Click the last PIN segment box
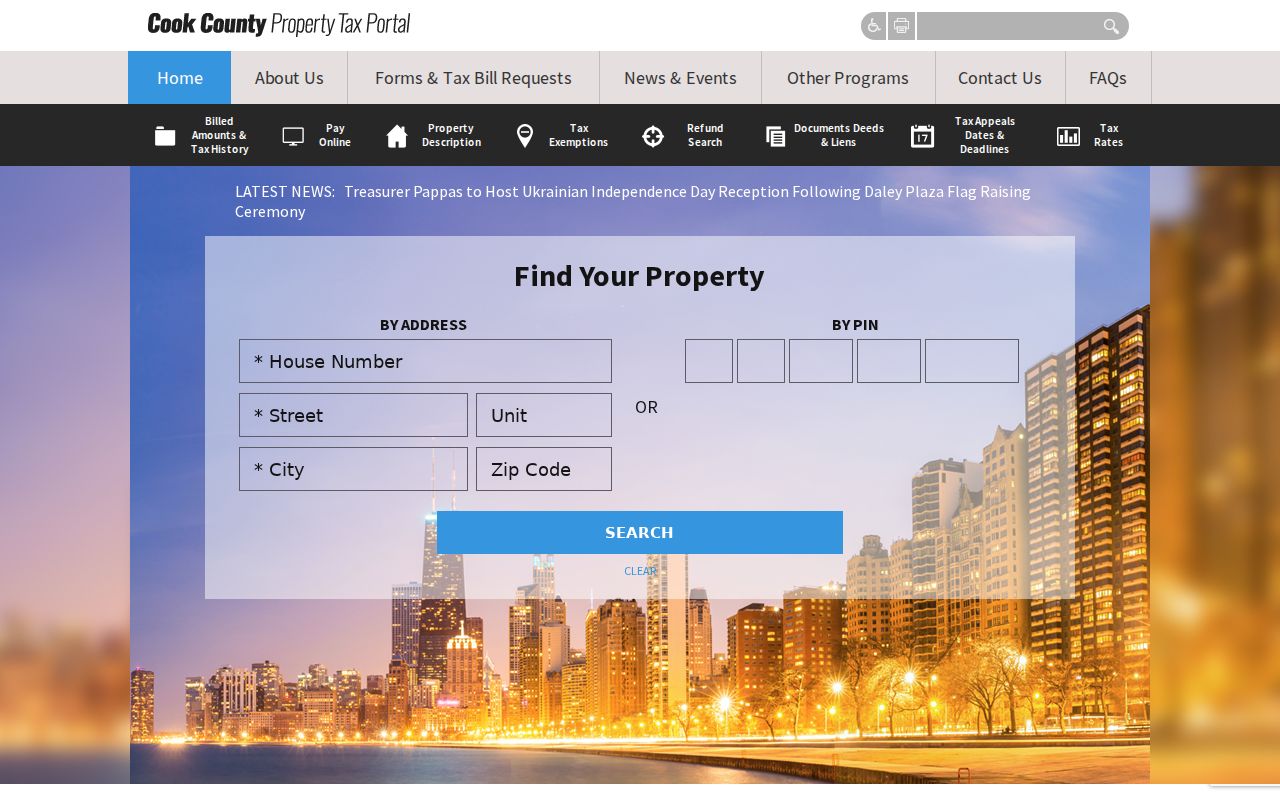 pyautogui.click(x=972, y=361)
